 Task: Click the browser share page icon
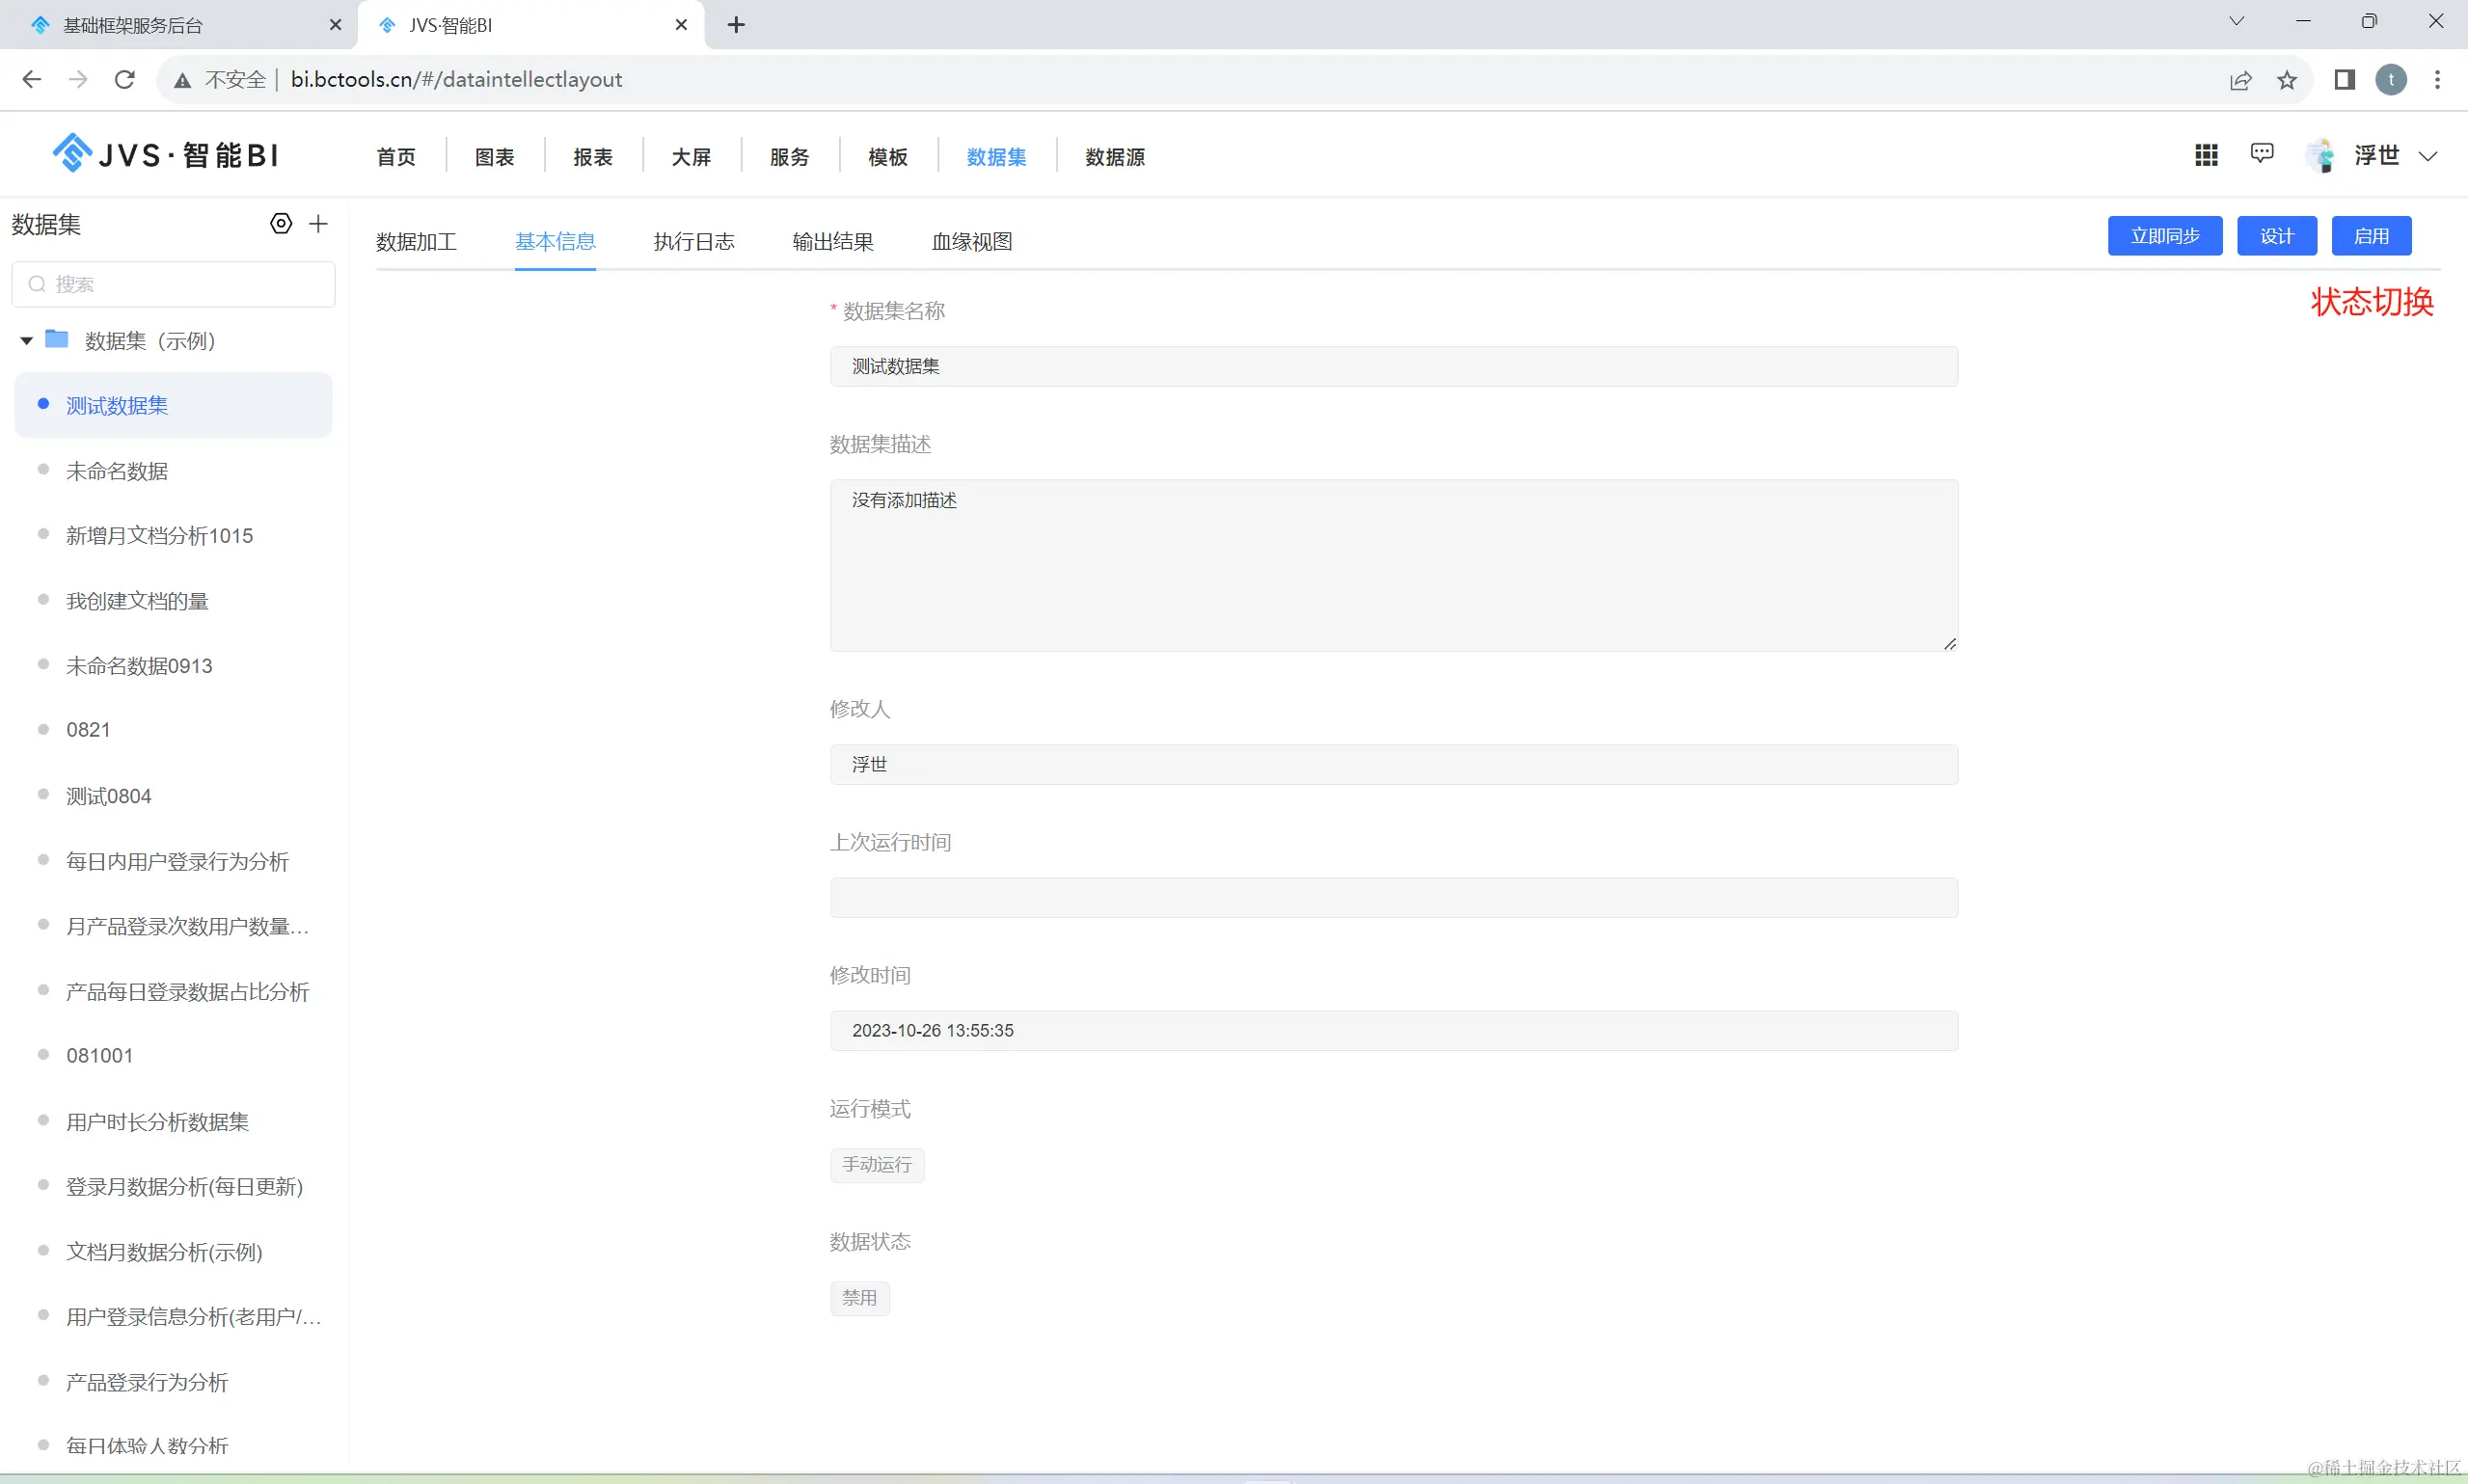(2240, 80)
